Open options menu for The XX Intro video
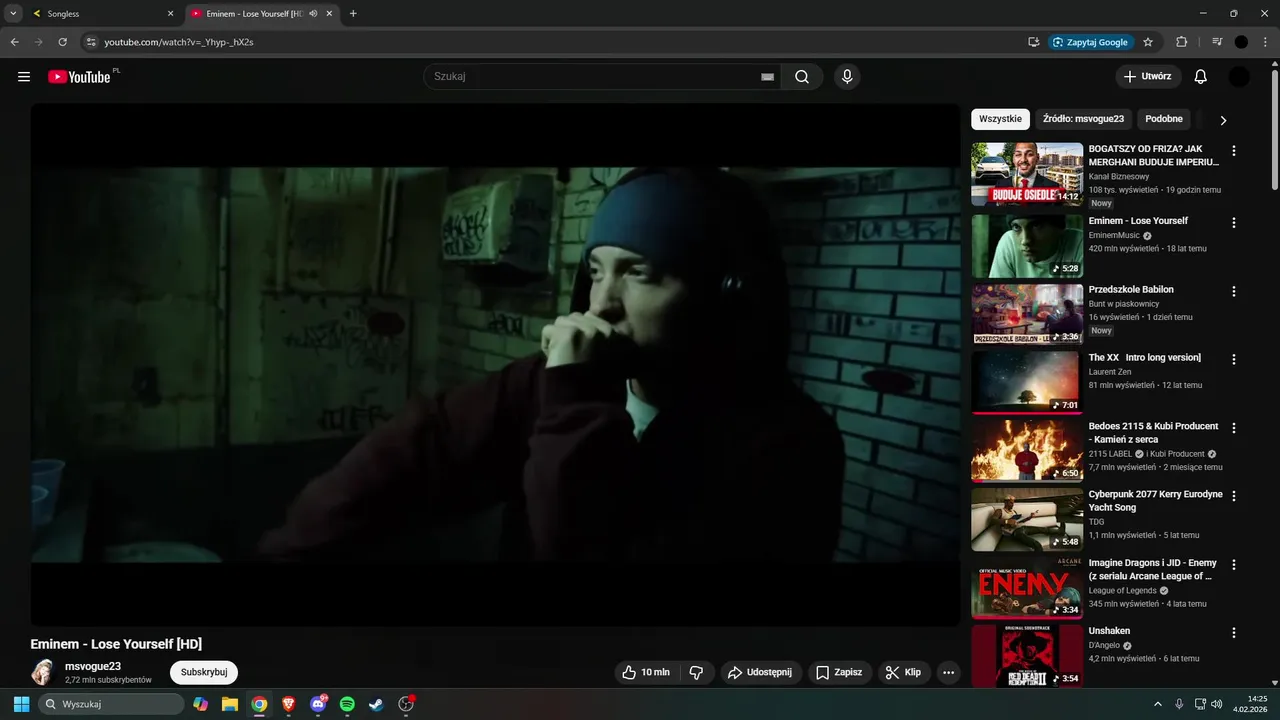Image resolution: width=1280 pixels, height=720 pixels. click(1234, 359)
